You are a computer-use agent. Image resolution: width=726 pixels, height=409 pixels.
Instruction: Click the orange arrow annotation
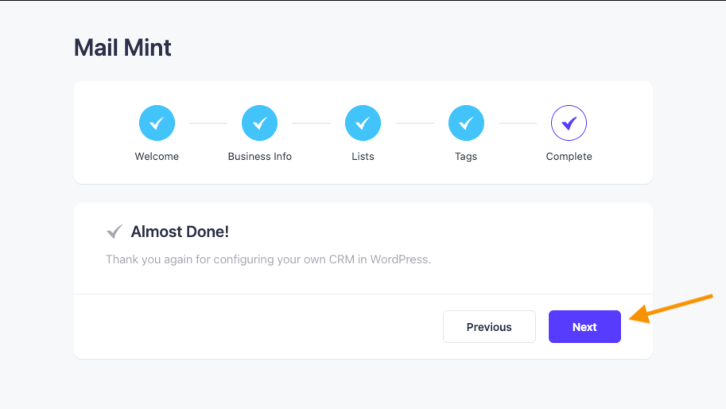tap(671, 308)
